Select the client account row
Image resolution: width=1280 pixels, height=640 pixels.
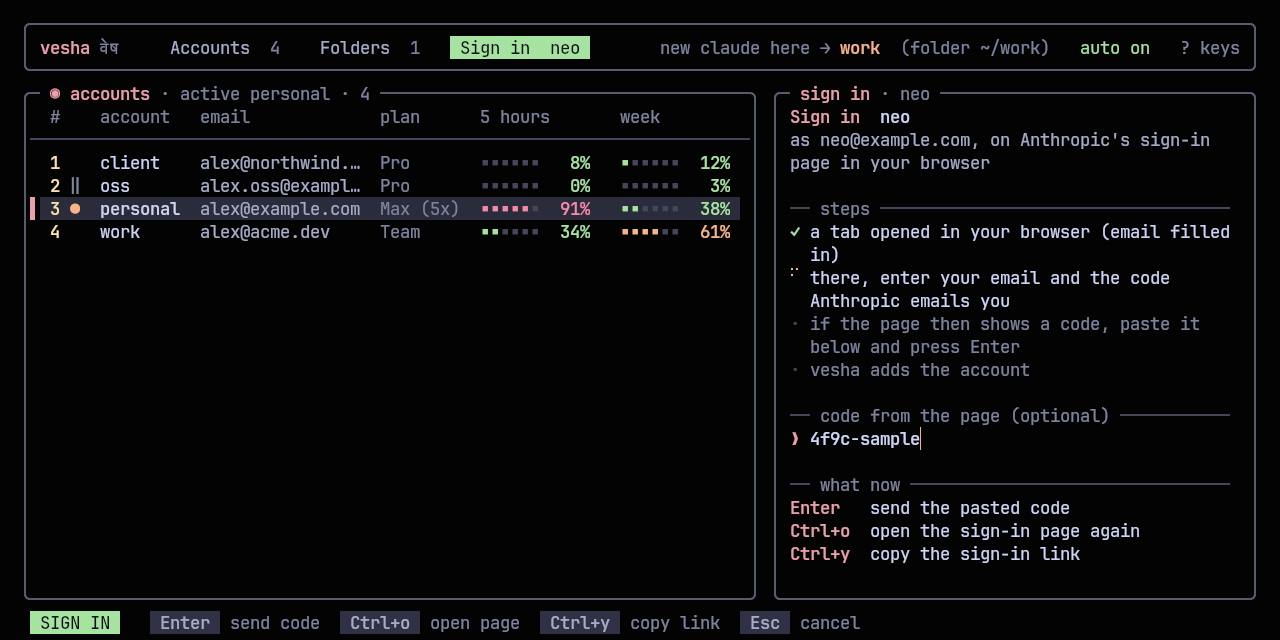pos(390,163)
